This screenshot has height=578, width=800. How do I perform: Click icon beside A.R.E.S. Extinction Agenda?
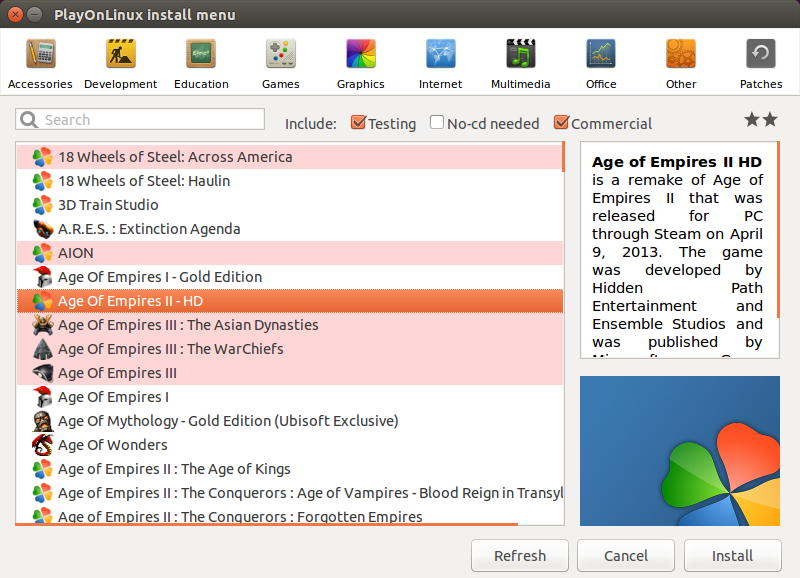pyautogui.click(x=42, y=229)
